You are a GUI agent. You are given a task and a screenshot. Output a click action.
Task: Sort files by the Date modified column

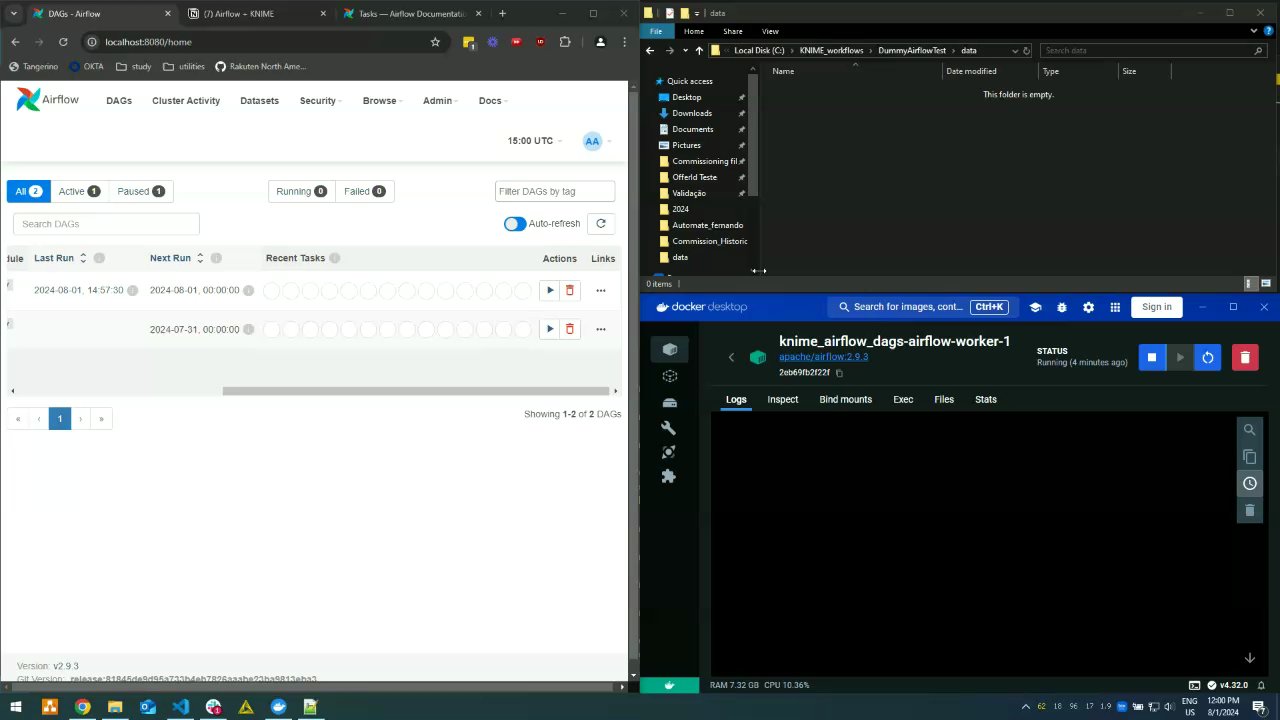pos(990,71)
